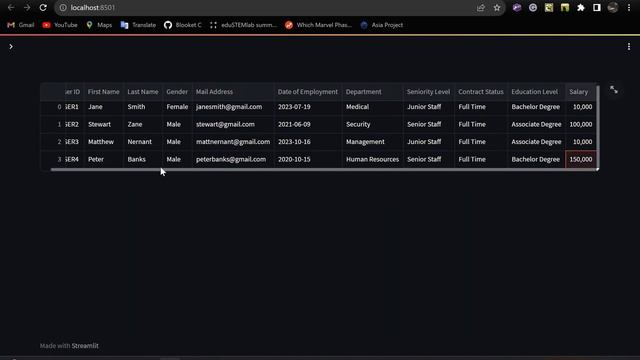The image size is (640, 360).
Task: Open the Streamlit link in footer
Action: tap(85, 346)
